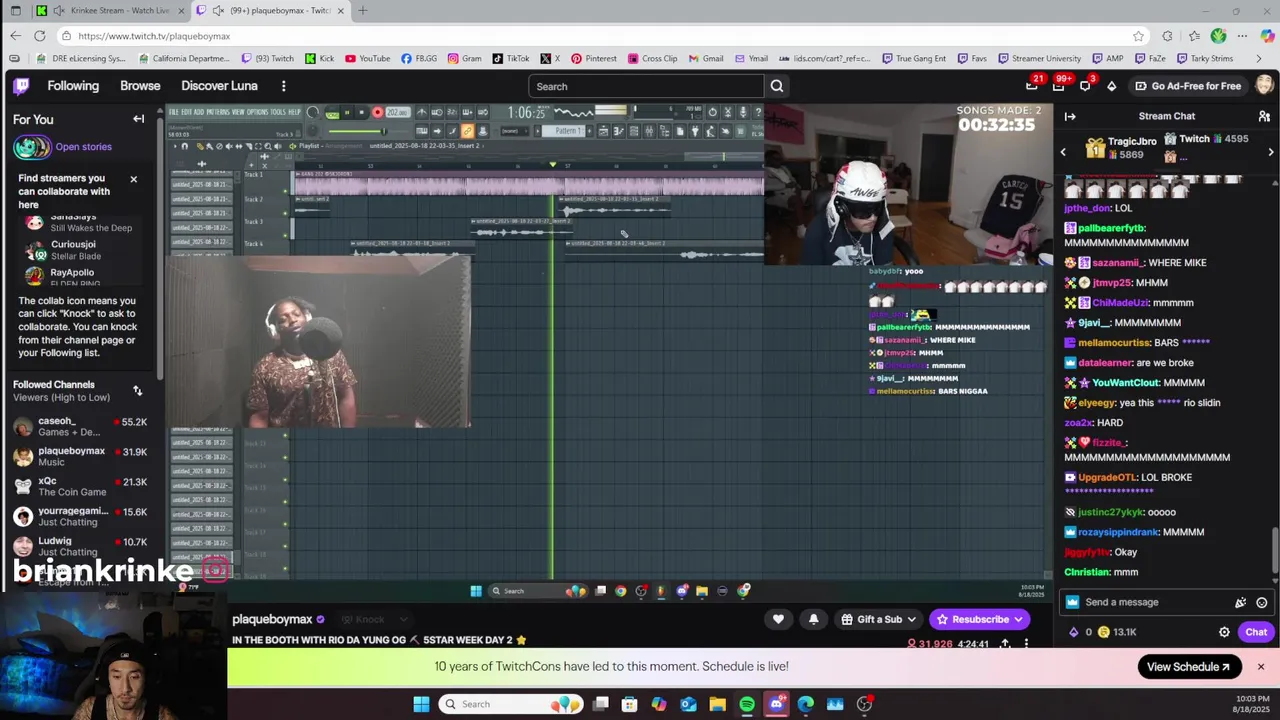Open chat community users list
The width and height of the screenshot is (1280, 720).
[1264, 116]
